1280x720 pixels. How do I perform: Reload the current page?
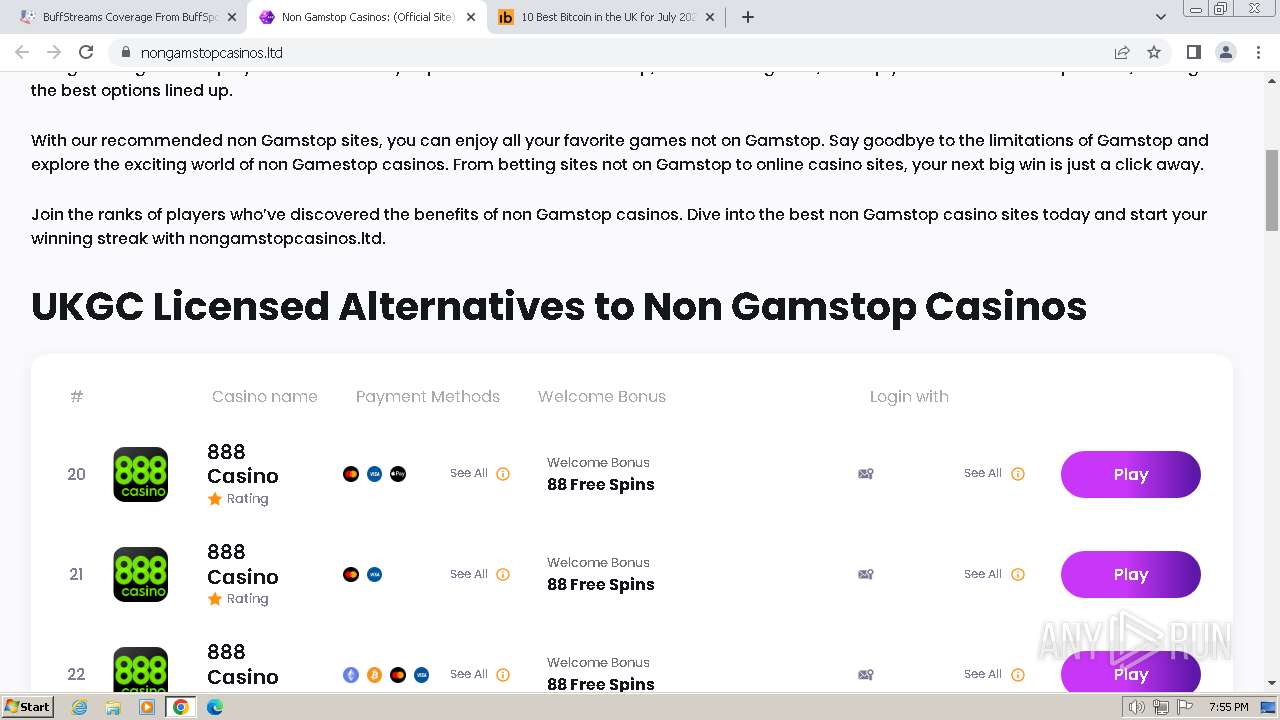coord(86,52)
